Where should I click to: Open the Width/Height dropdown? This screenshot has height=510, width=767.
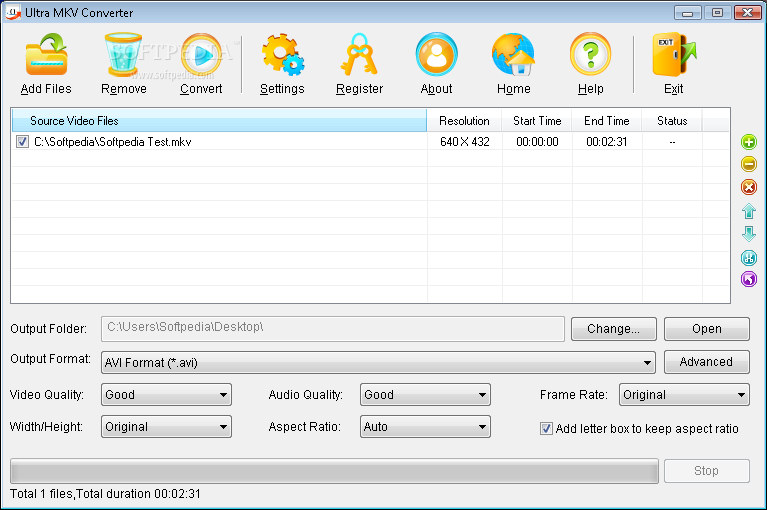click(x=166, y=427)
